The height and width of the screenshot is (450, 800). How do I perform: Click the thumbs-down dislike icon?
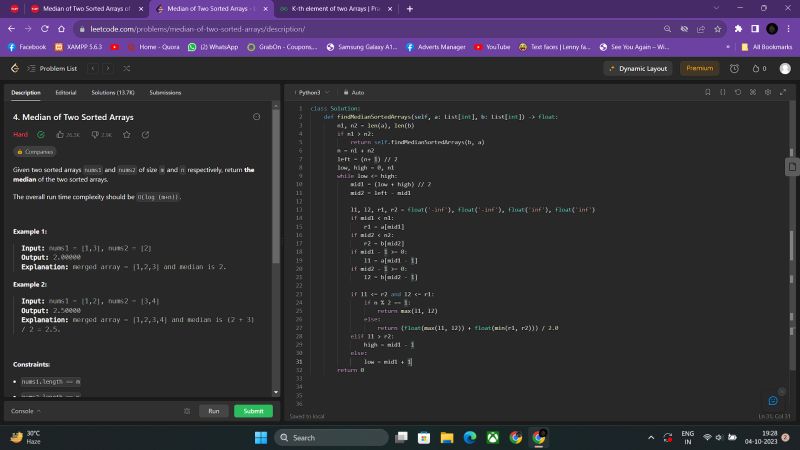tap(96, 134)
